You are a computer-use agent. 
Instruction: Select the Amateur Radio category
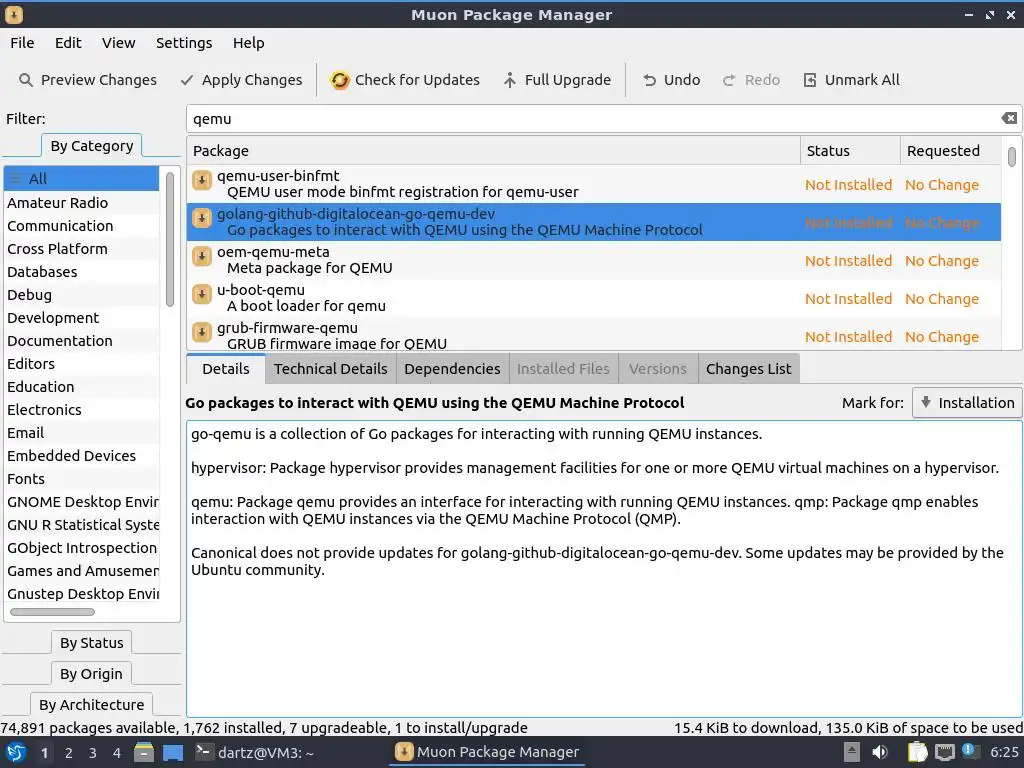pyautogui.click(x=82, y=203)
